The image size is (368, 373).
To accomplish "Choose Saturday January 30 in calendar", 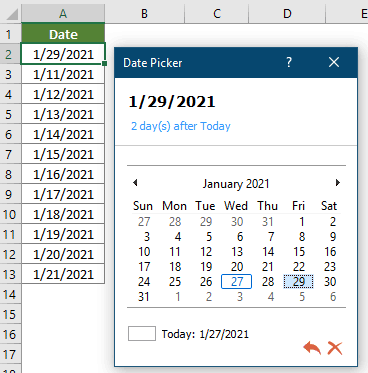I will [x=330, y=282].
